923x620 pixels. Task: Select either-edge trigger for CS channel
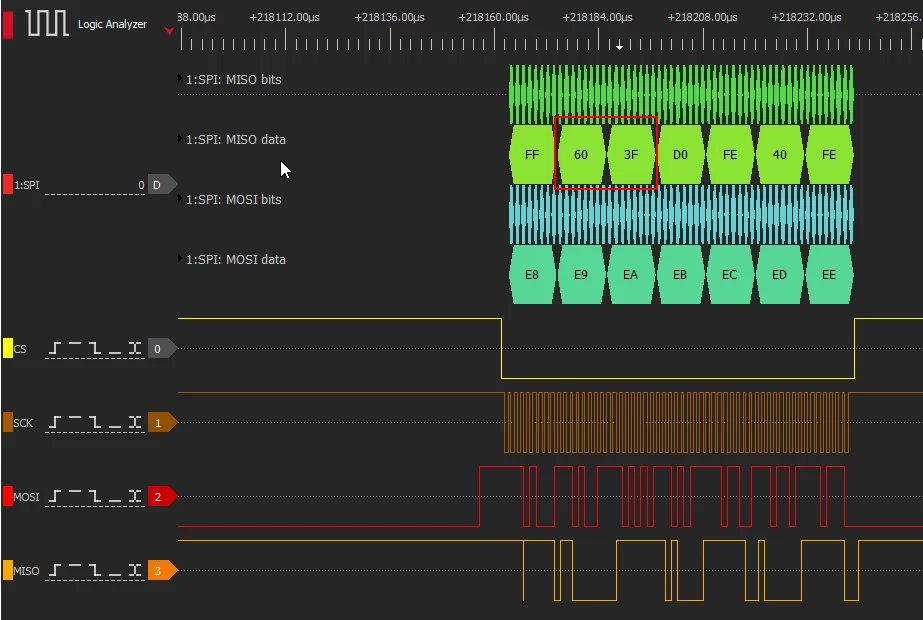[135, 349]
